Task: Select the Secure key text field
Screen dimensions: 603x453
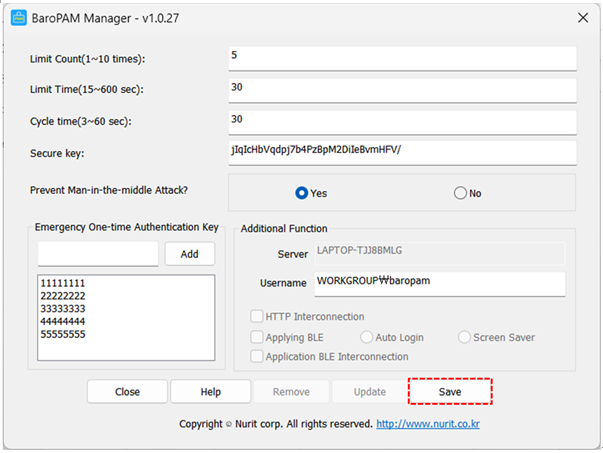Action: (x=402, y=153)
